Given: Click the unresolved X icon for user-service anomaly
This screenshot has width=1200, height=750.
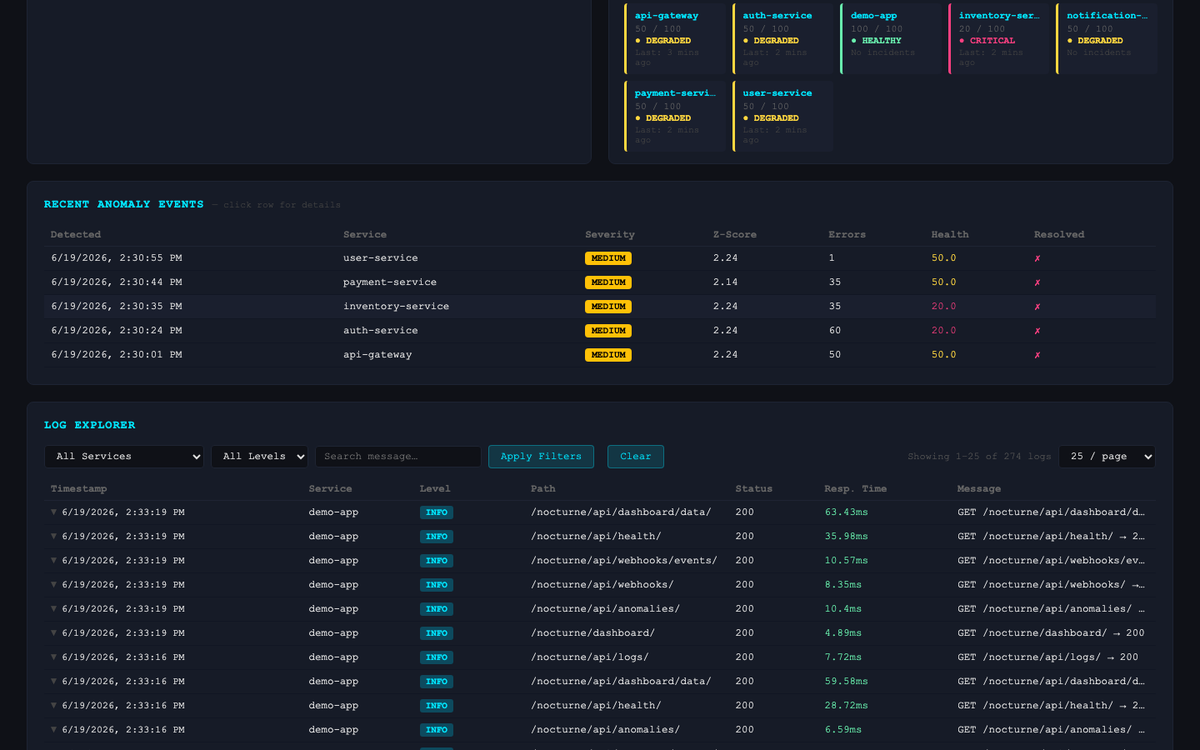Looking at the screenshot, I should coord(1037,258).
